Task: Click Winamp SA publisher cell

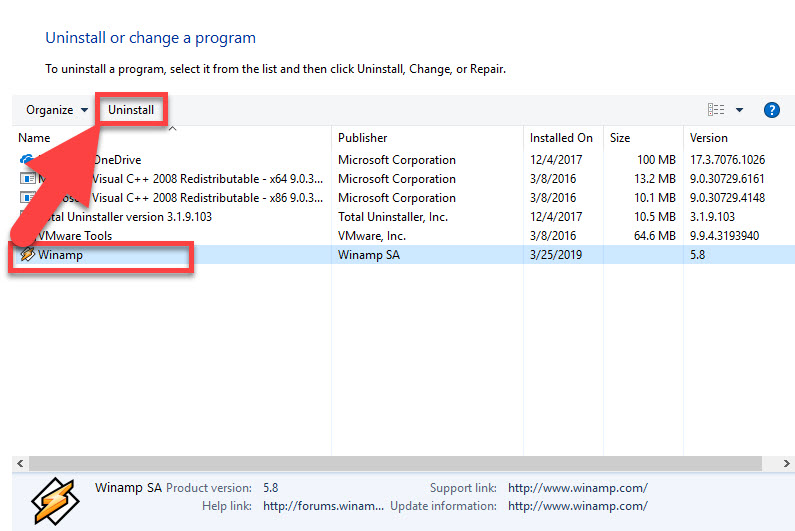Action: tap(369, 255)
